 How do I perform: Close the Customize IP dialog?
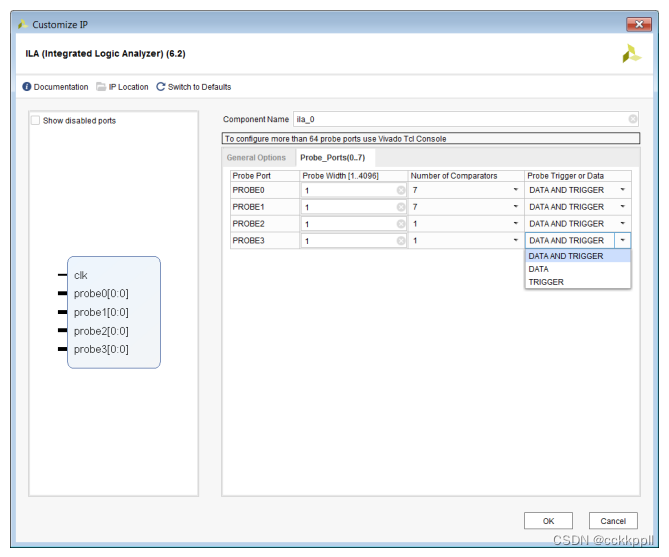pyautogui.click(x=639, y=24)
